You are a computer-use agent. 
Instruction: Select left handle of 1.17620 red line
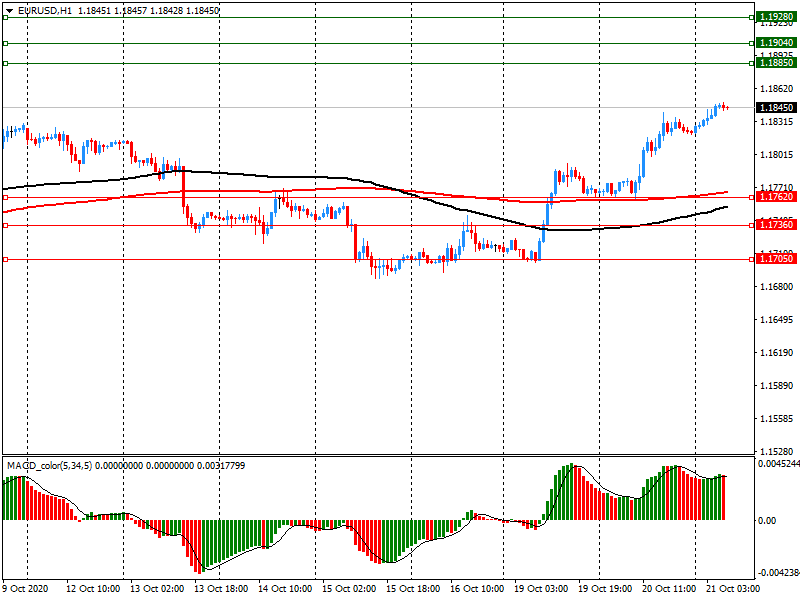click(x=6, y=197)
